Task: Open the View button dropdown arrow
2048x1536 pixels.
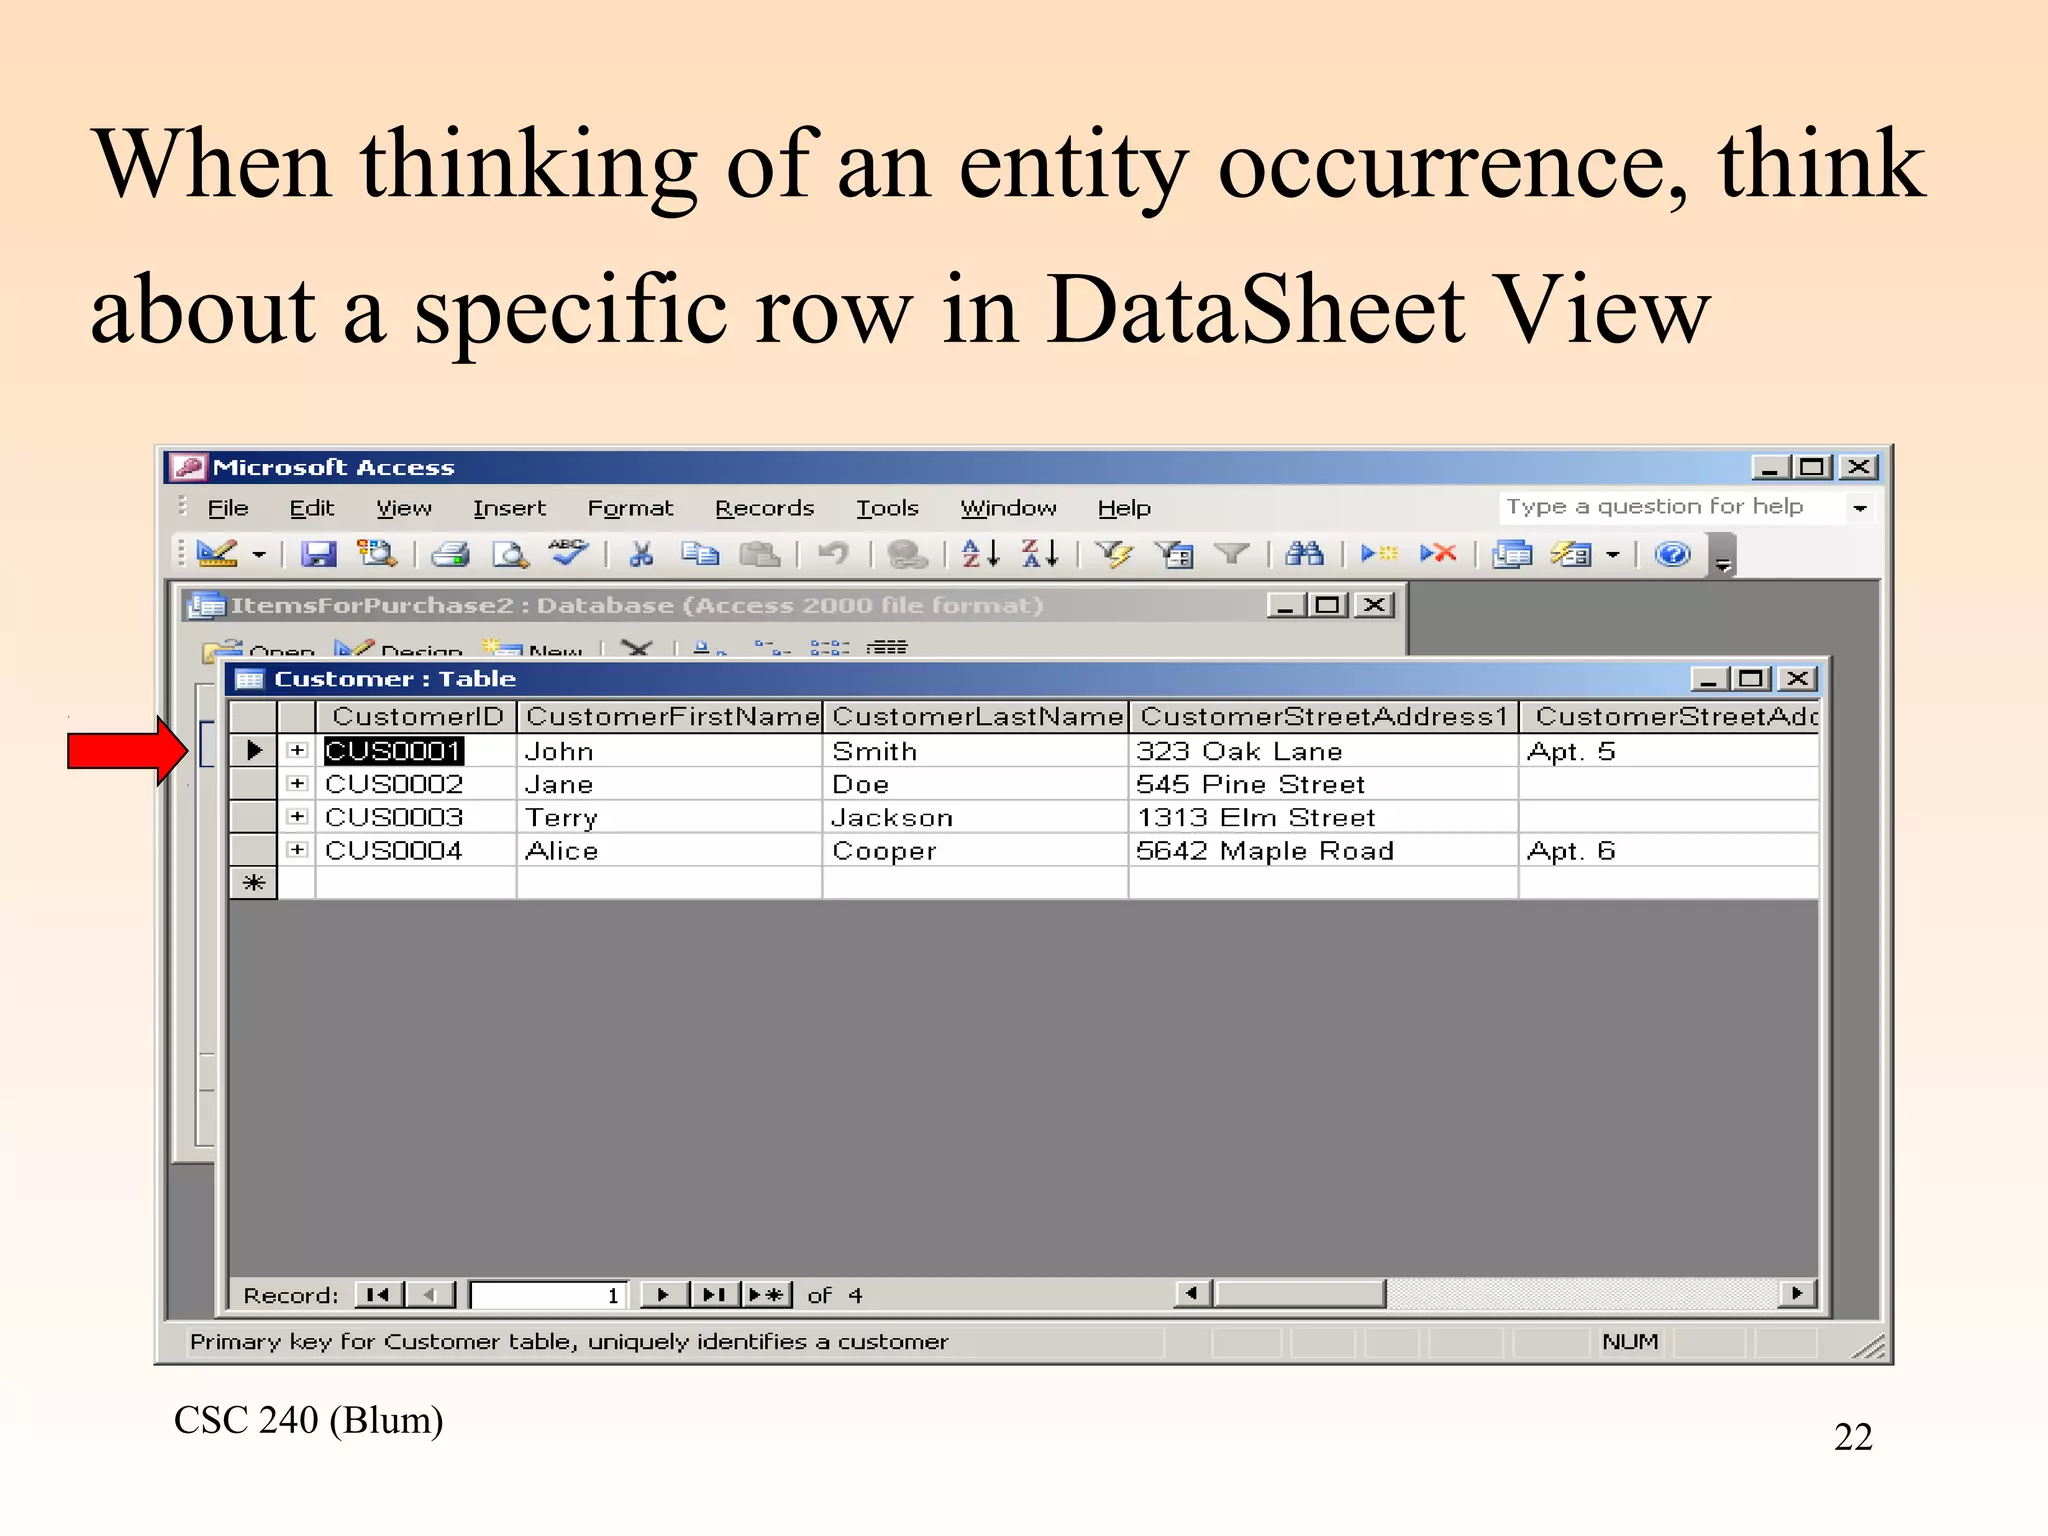Action: 259,554
